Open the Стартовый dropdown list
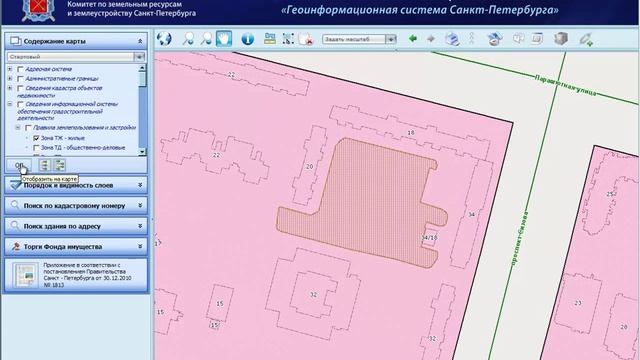Screen dimensions: 640x360 point(139,57)
